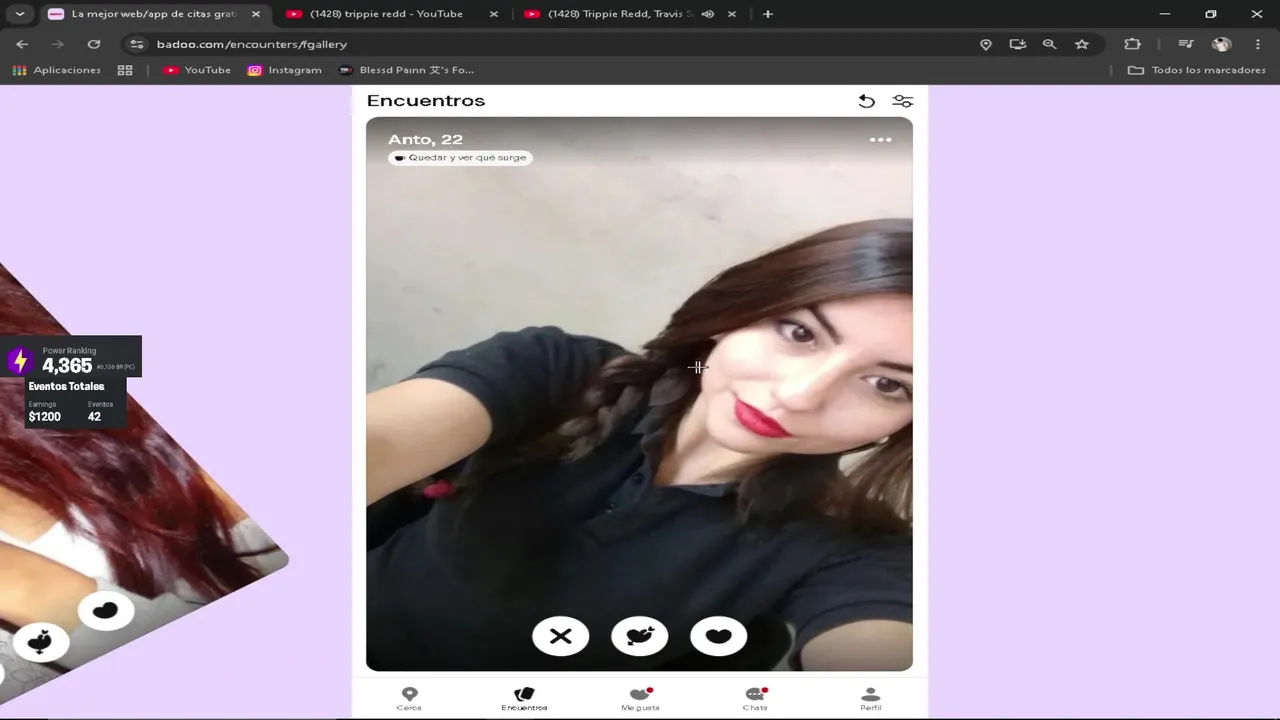This screenshot has height=720, width=1280.
Task: Click the Earnings value $1200
Action: tap(44, 417)
